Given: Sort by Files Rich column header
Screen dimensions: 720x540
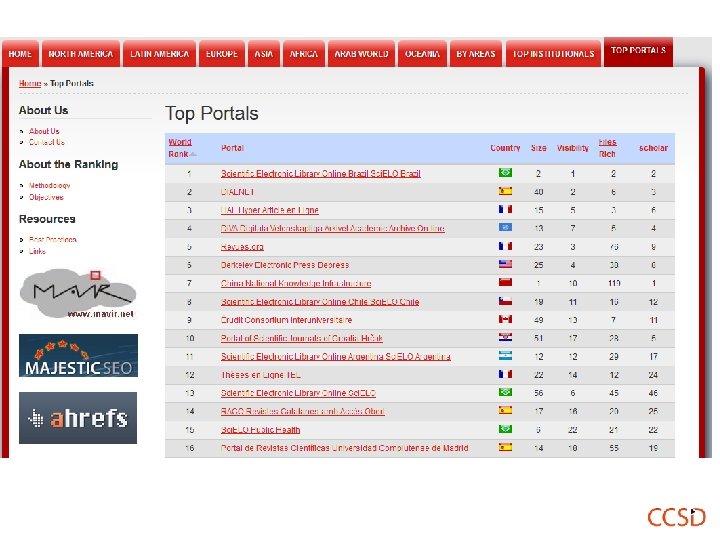Looking at the screenshot, I should (607, 148).
